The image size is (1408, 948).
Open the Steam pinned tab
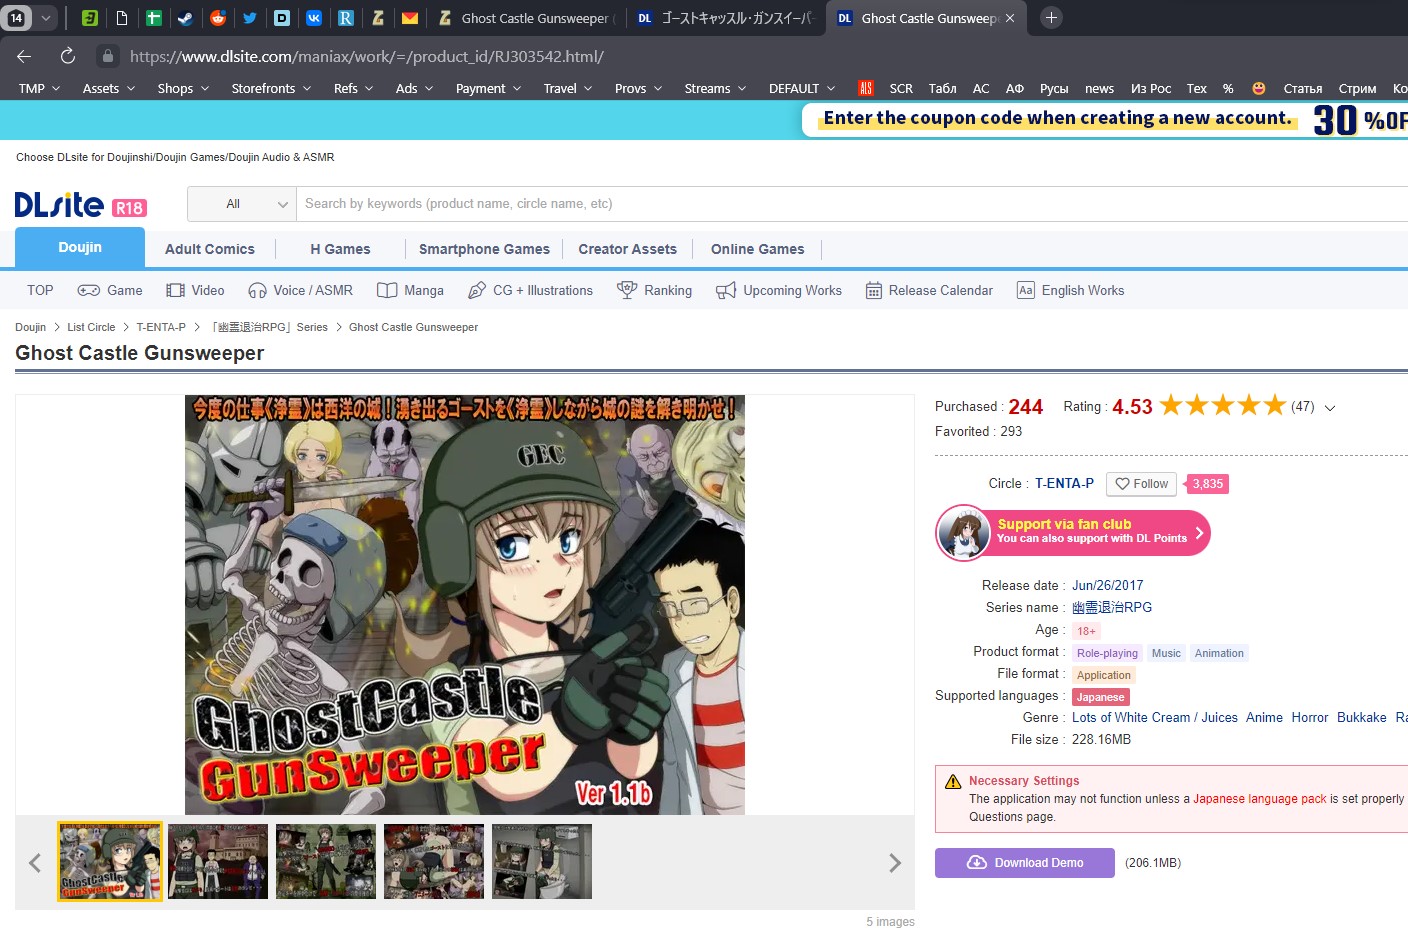pyautogui.click(x=185, y=18)
